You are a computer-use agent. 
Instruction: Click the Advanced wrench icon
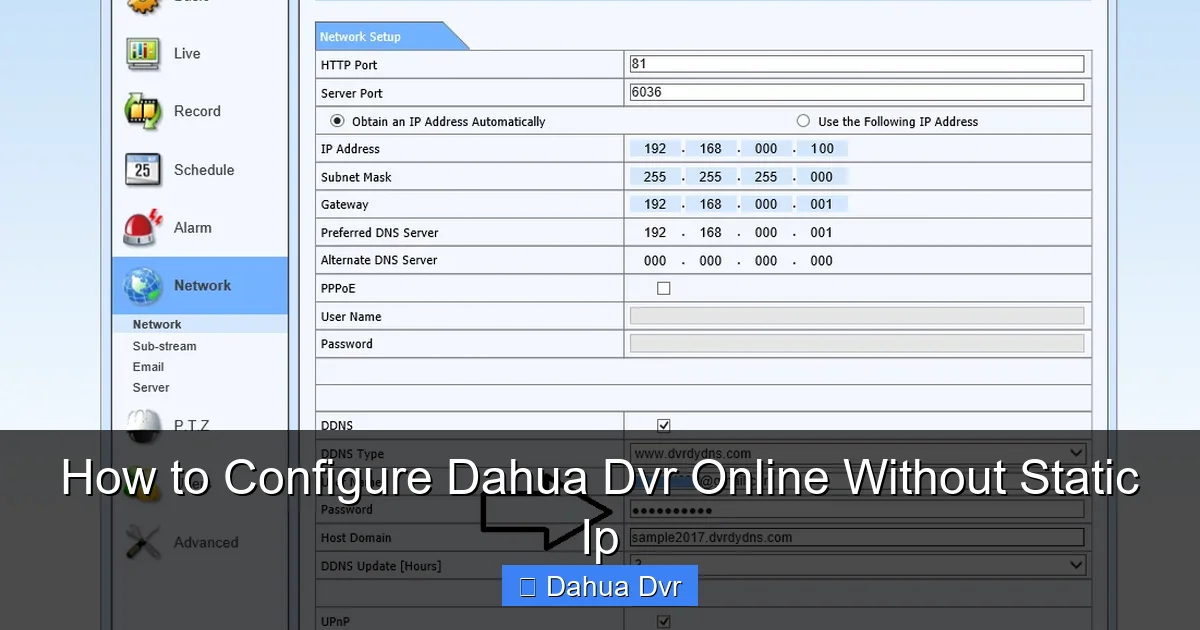(141, 543)
